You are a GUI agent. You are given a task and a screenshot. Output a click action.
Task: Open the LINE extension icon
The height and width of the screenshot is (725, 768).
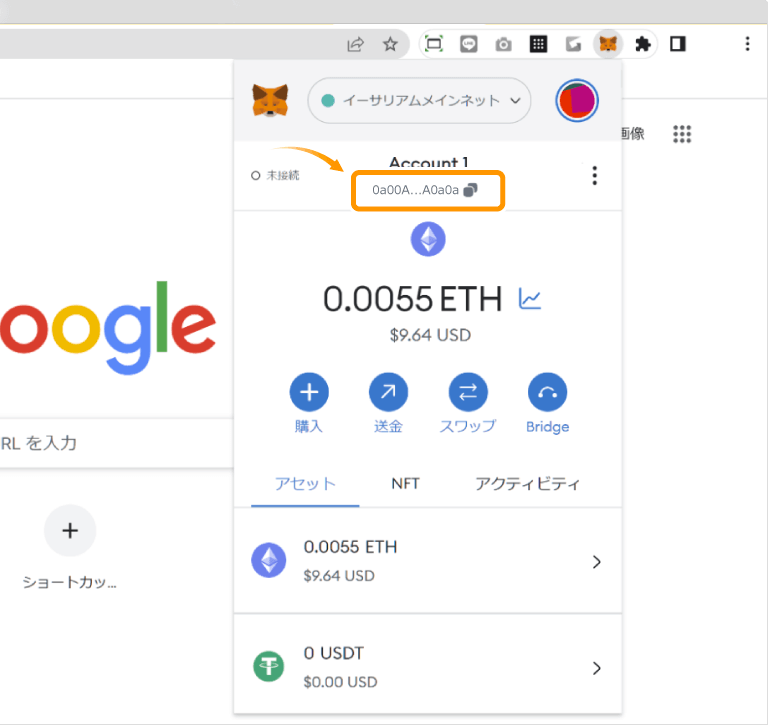click(469, 45)
